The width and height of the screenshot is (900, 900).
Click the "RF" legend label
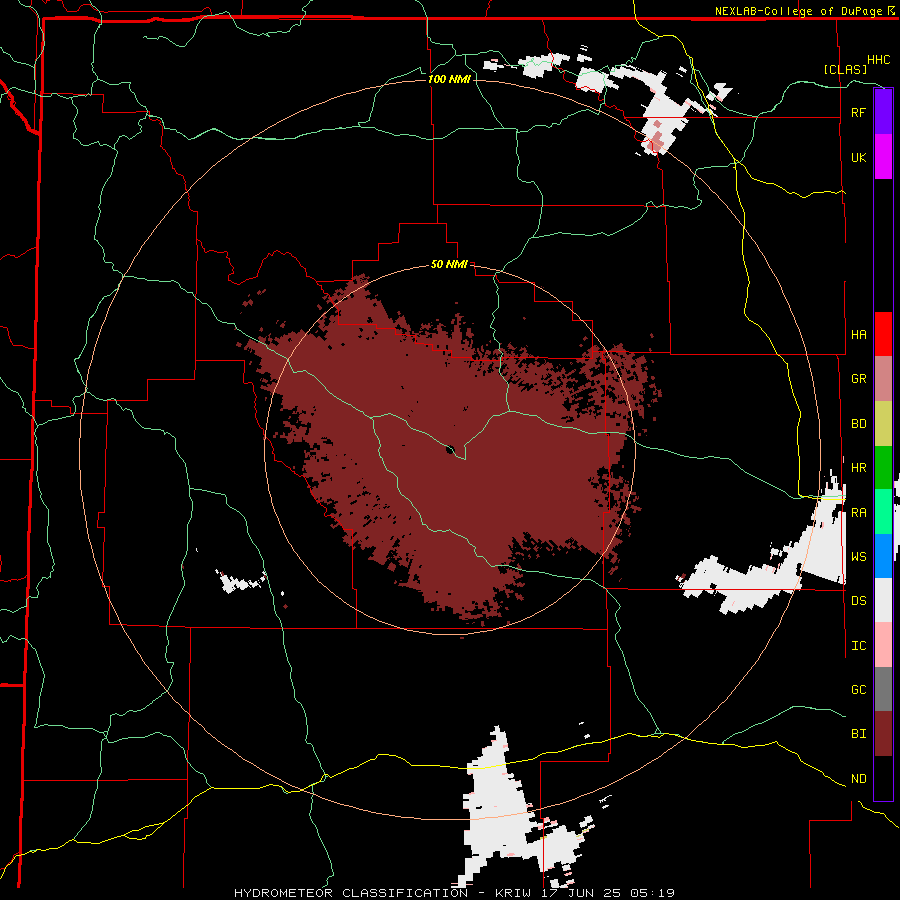tap(858, 112)
